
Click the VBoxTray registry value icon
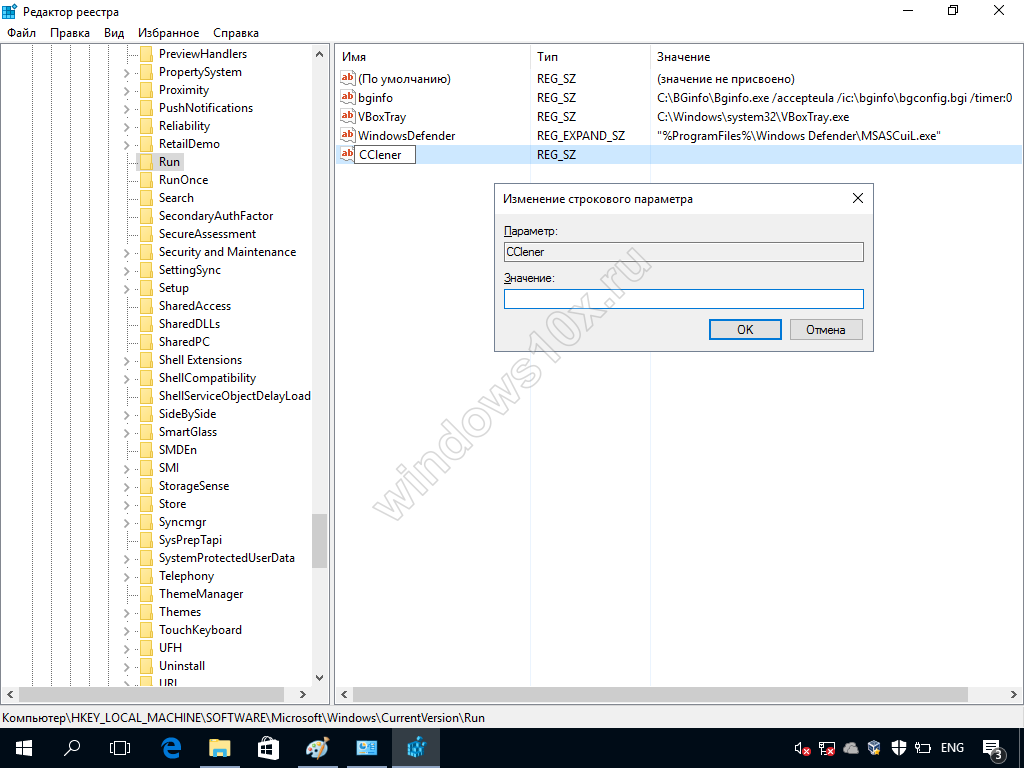(x=347, y=117)
